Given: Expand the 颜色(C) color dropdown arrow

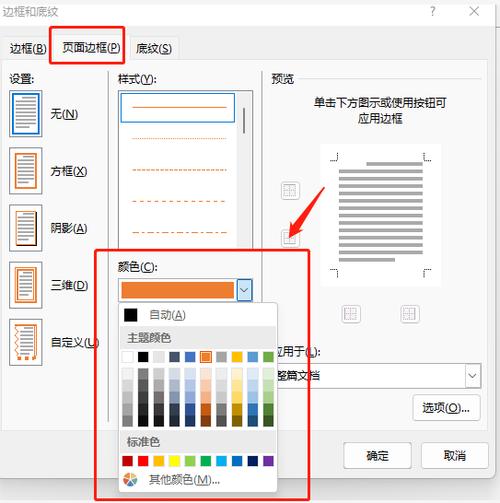Looking at the screenshot, I should pos(244,290).
